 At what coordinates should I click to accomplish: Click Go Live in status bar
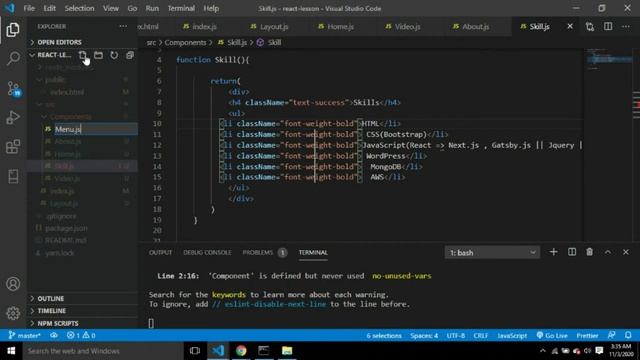coord(552,335)
